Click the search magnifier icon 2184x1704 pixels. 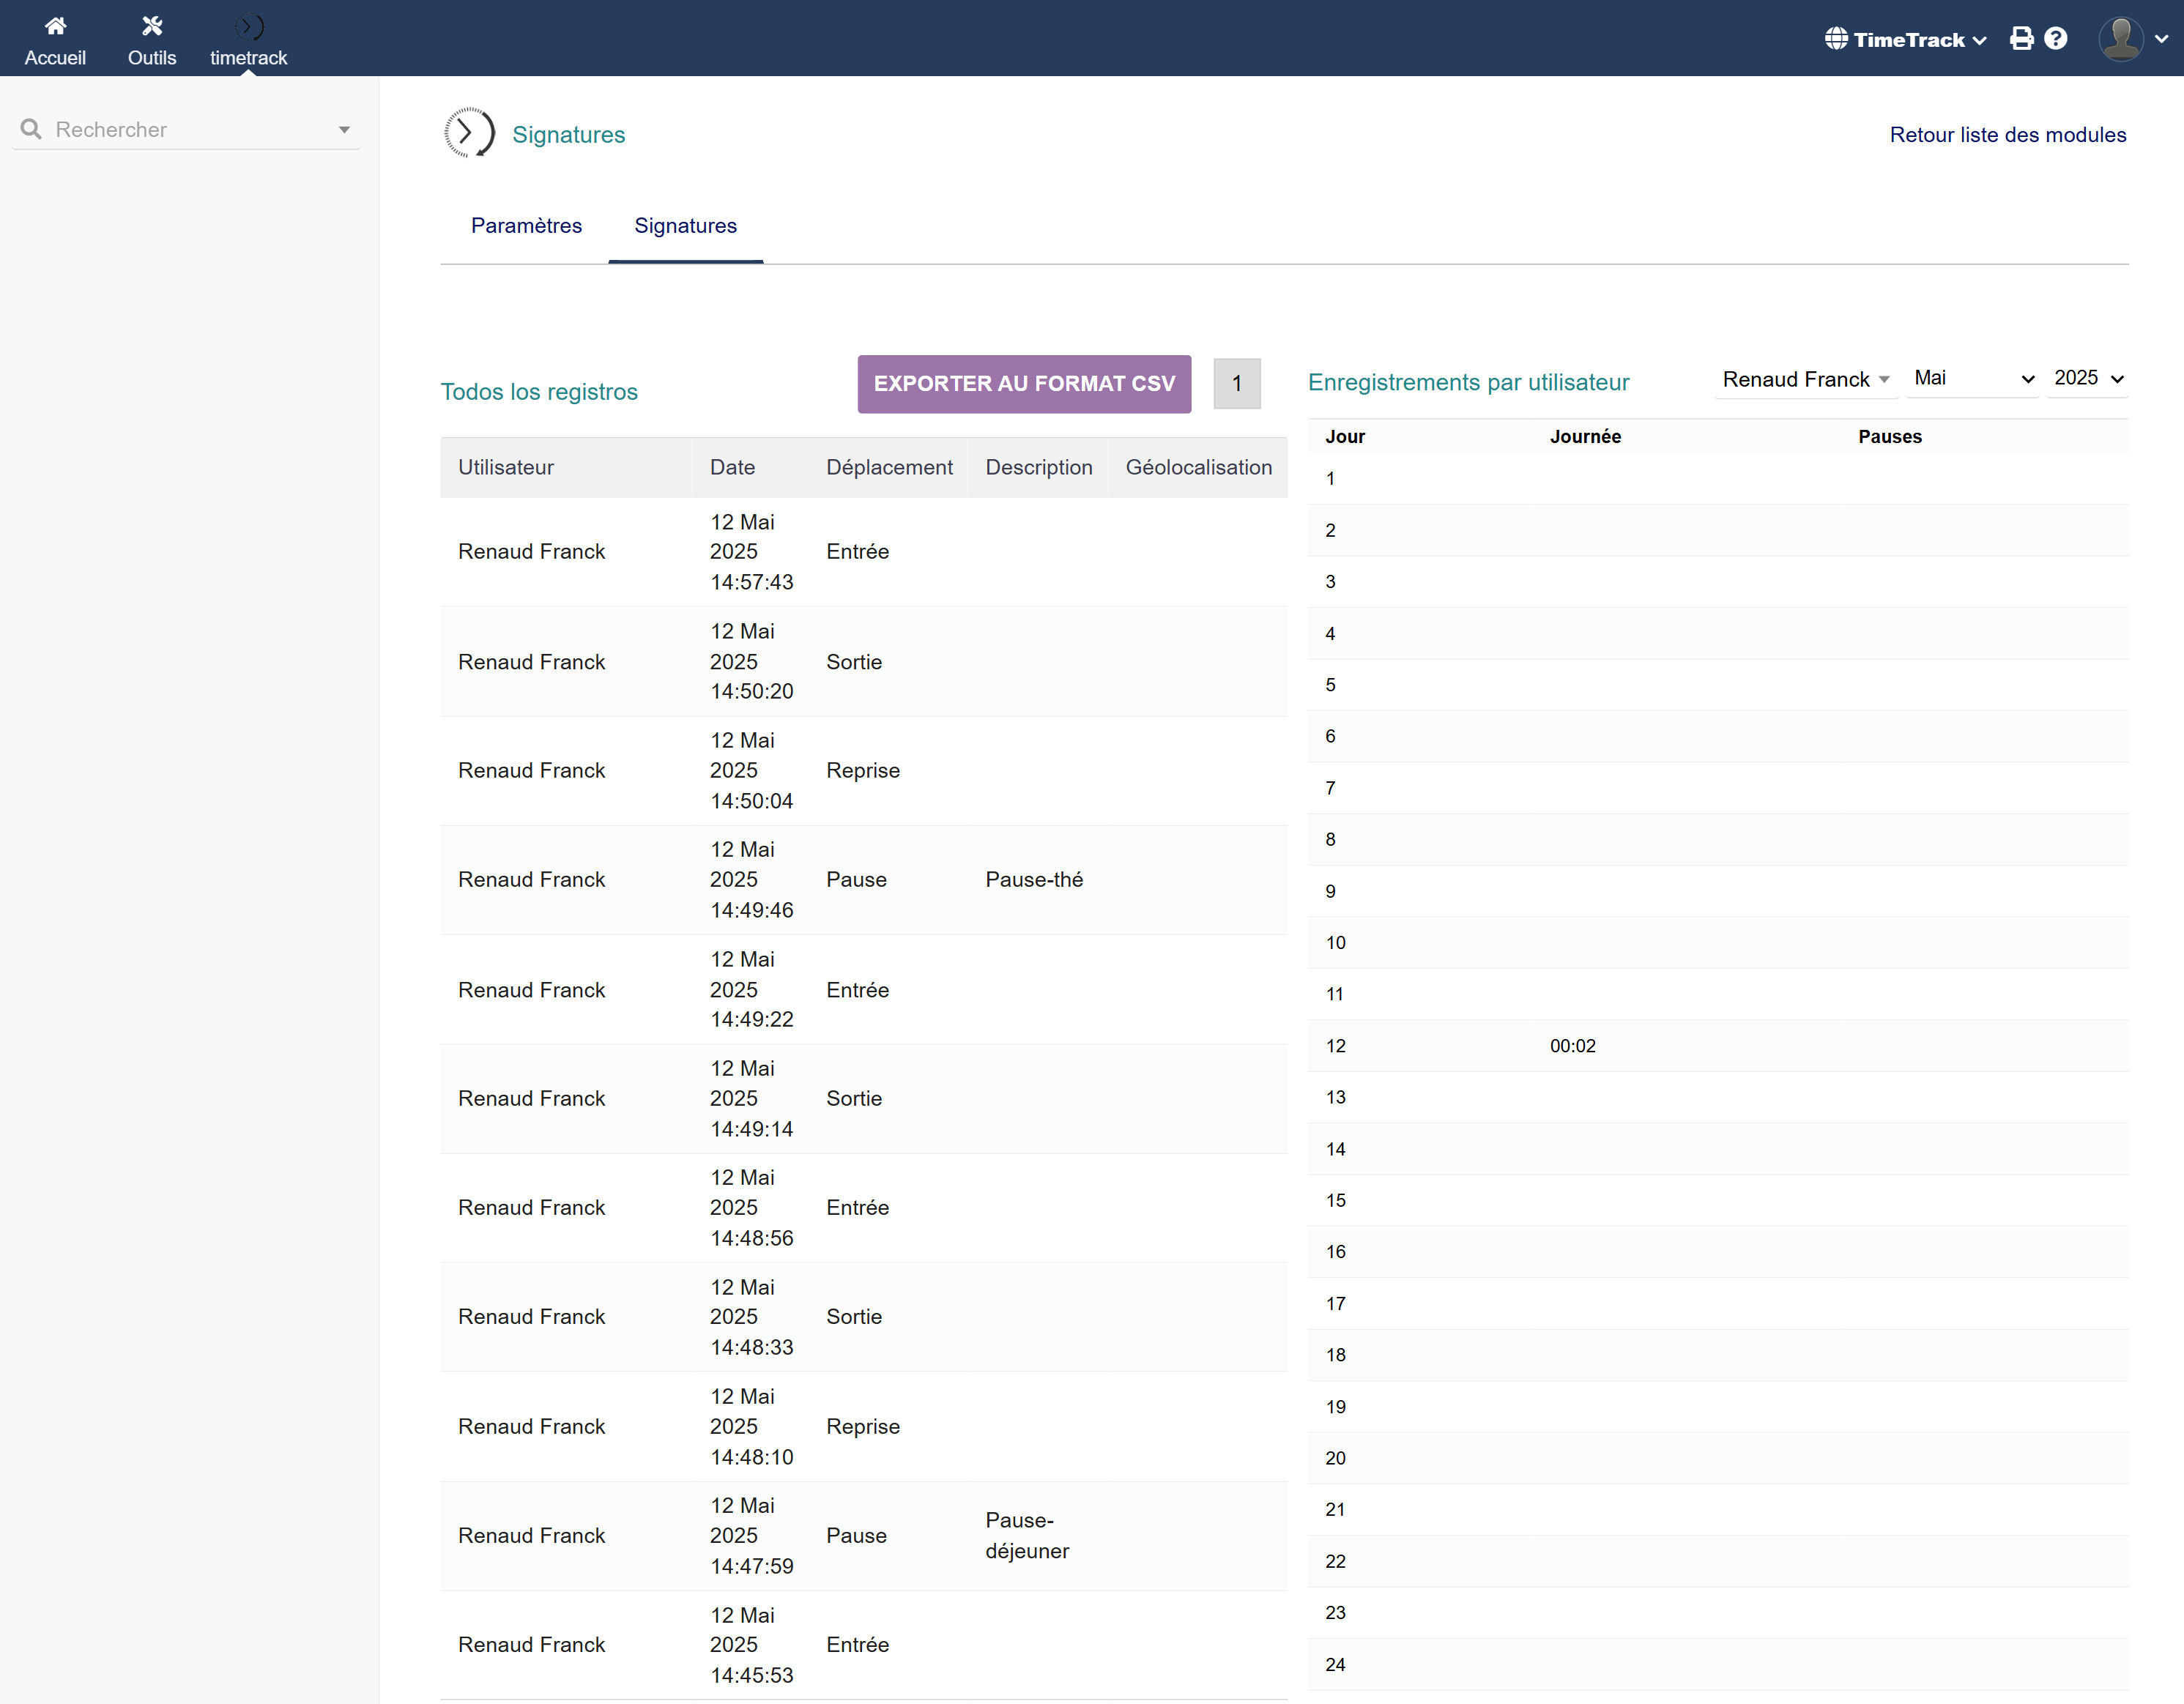[x=31, y=130]
